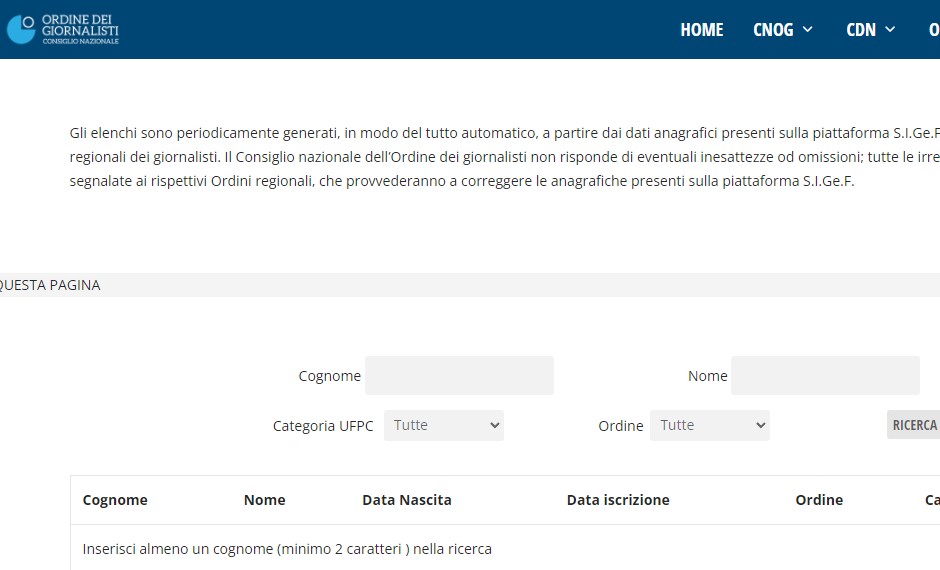Click the ORDINE DEI GIORNALISTI logo text
This screenshot has height=570, width=940.
coord(80,29)
